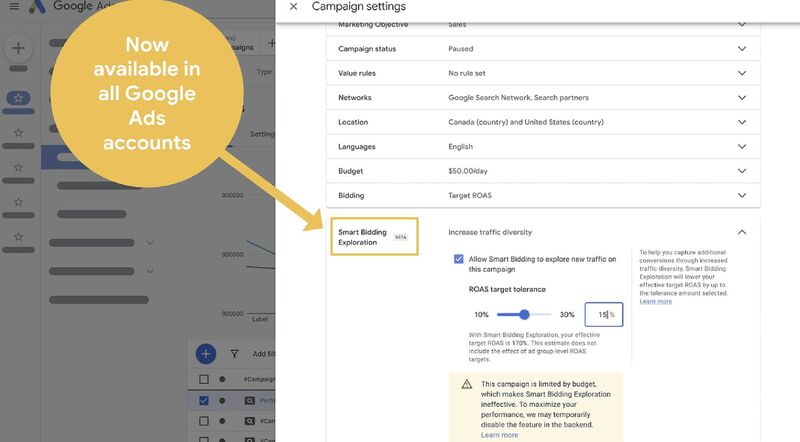Select the highlighted star item in left sidebar

pyautogui.click(x=18, y=98)
